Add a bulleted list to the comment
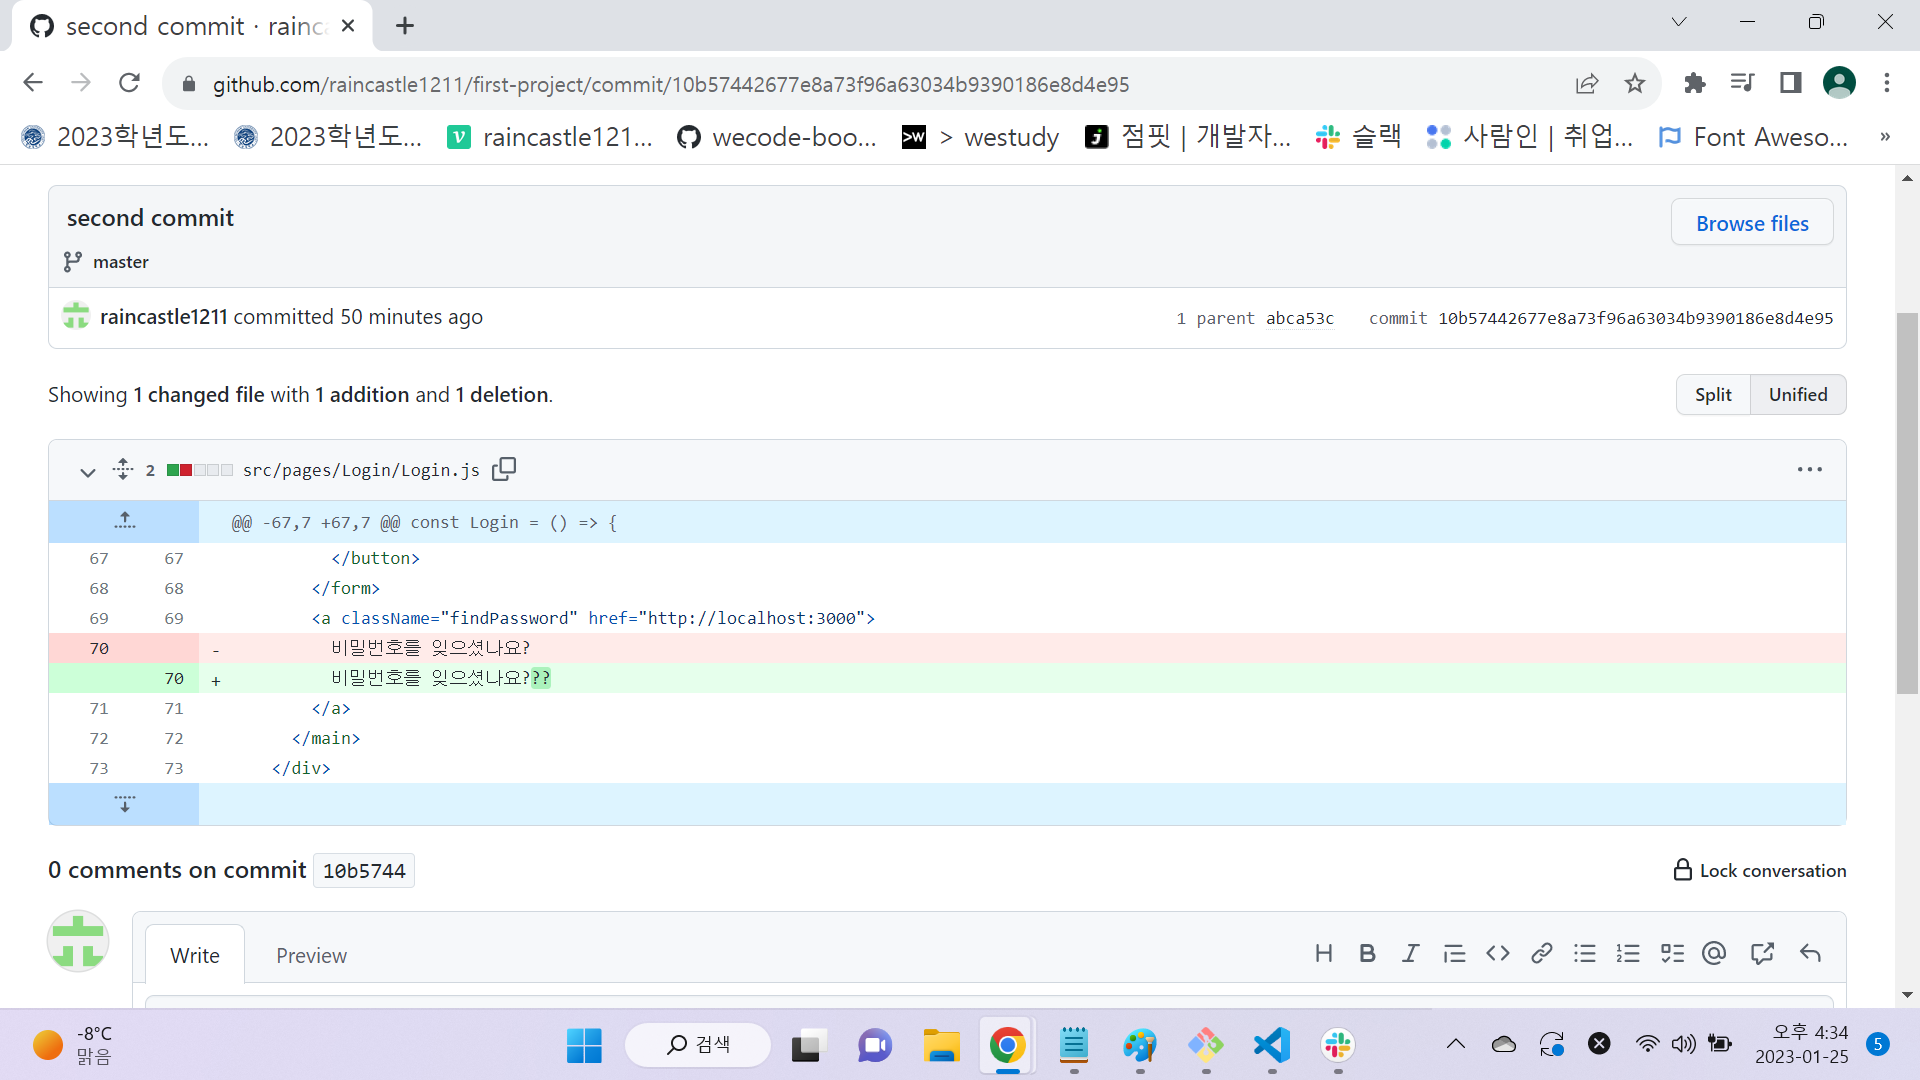 (x=1584, y=953)
